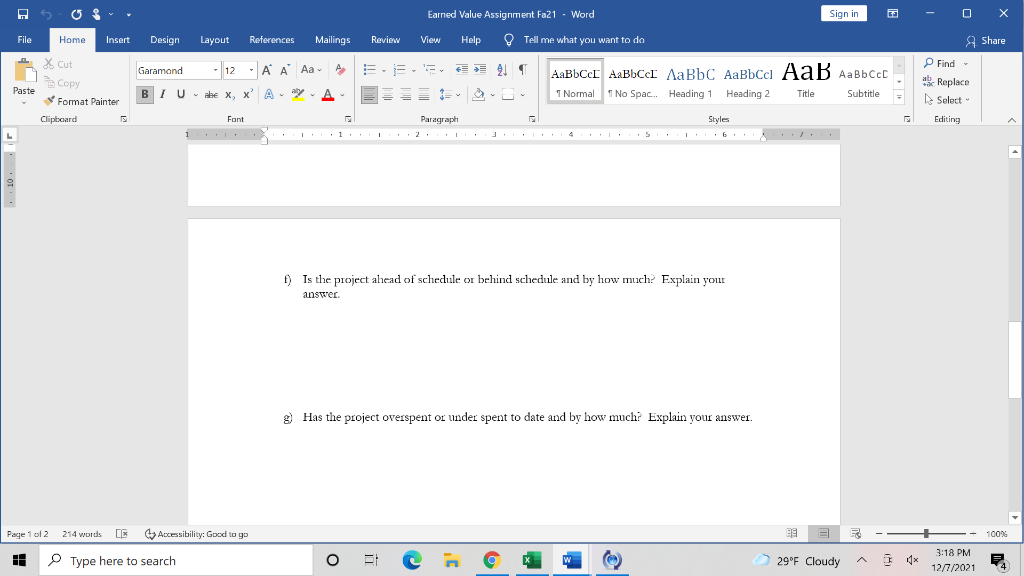The image size is (1024, 576).
Task: Open the Replace tool in Editing group
Action: (946, 81)
